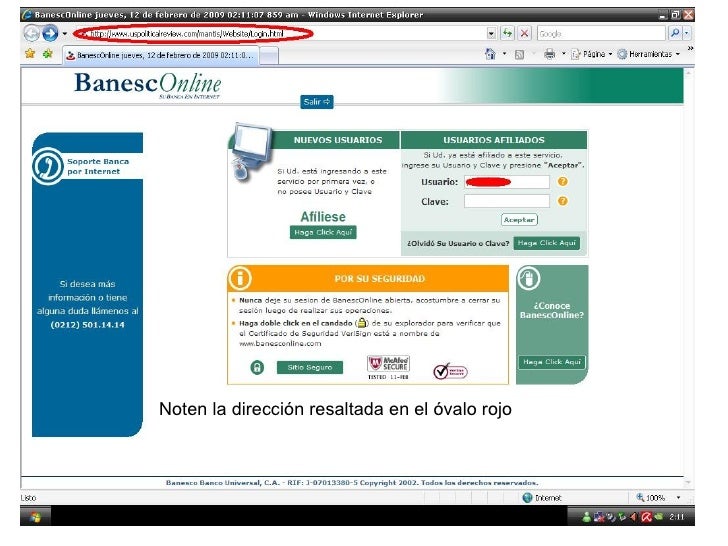Click the (0212) 501.14.14 phone number

pos(87,325)
